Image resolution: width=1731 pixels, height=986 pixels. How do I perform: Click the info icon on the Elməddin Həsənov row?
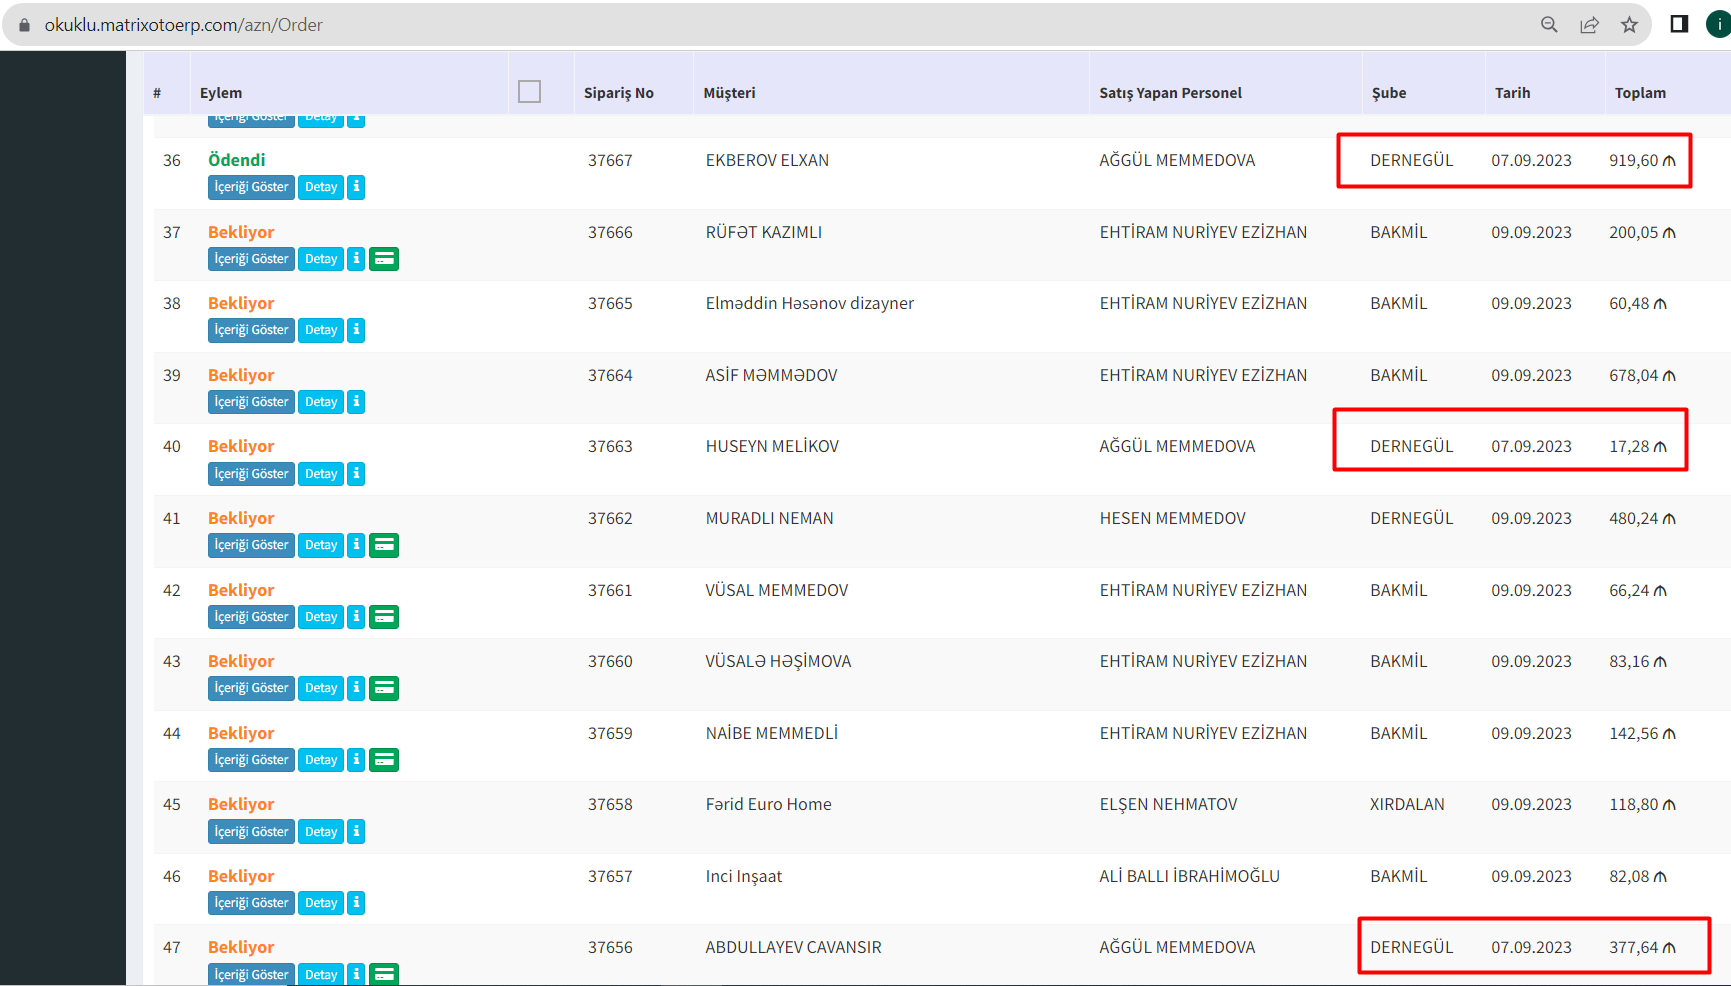click(x=356, y=330)
